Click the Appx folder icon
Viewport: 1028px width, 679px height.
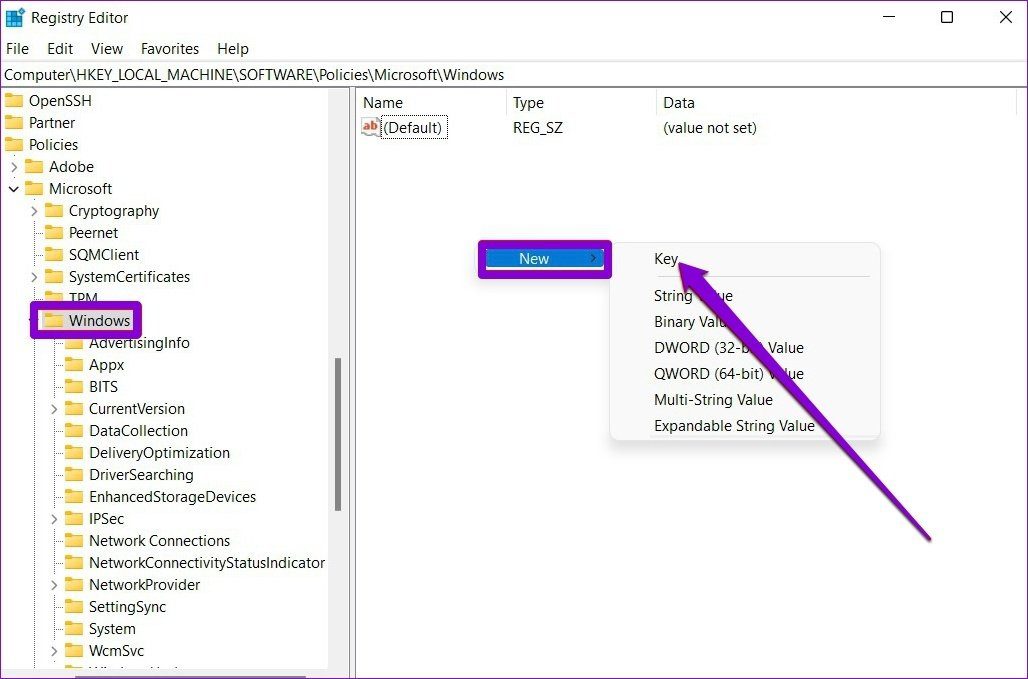point(74,364)
